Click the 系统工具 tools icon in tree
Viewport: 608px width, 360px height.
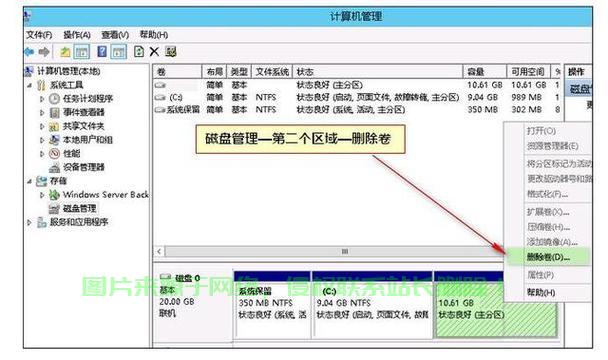41,85
